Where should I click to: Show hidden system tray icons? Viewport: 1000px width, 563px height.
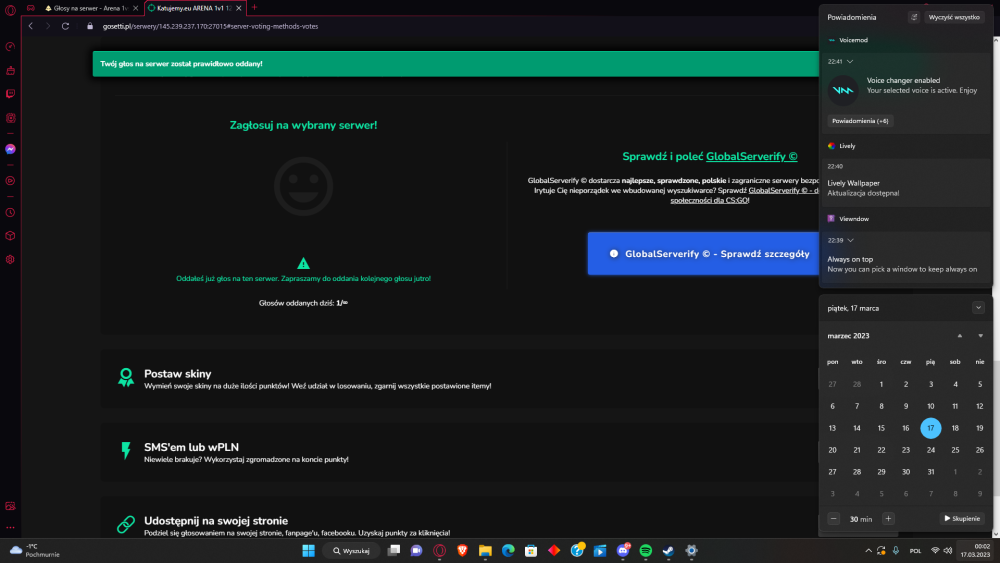point(868,551)
